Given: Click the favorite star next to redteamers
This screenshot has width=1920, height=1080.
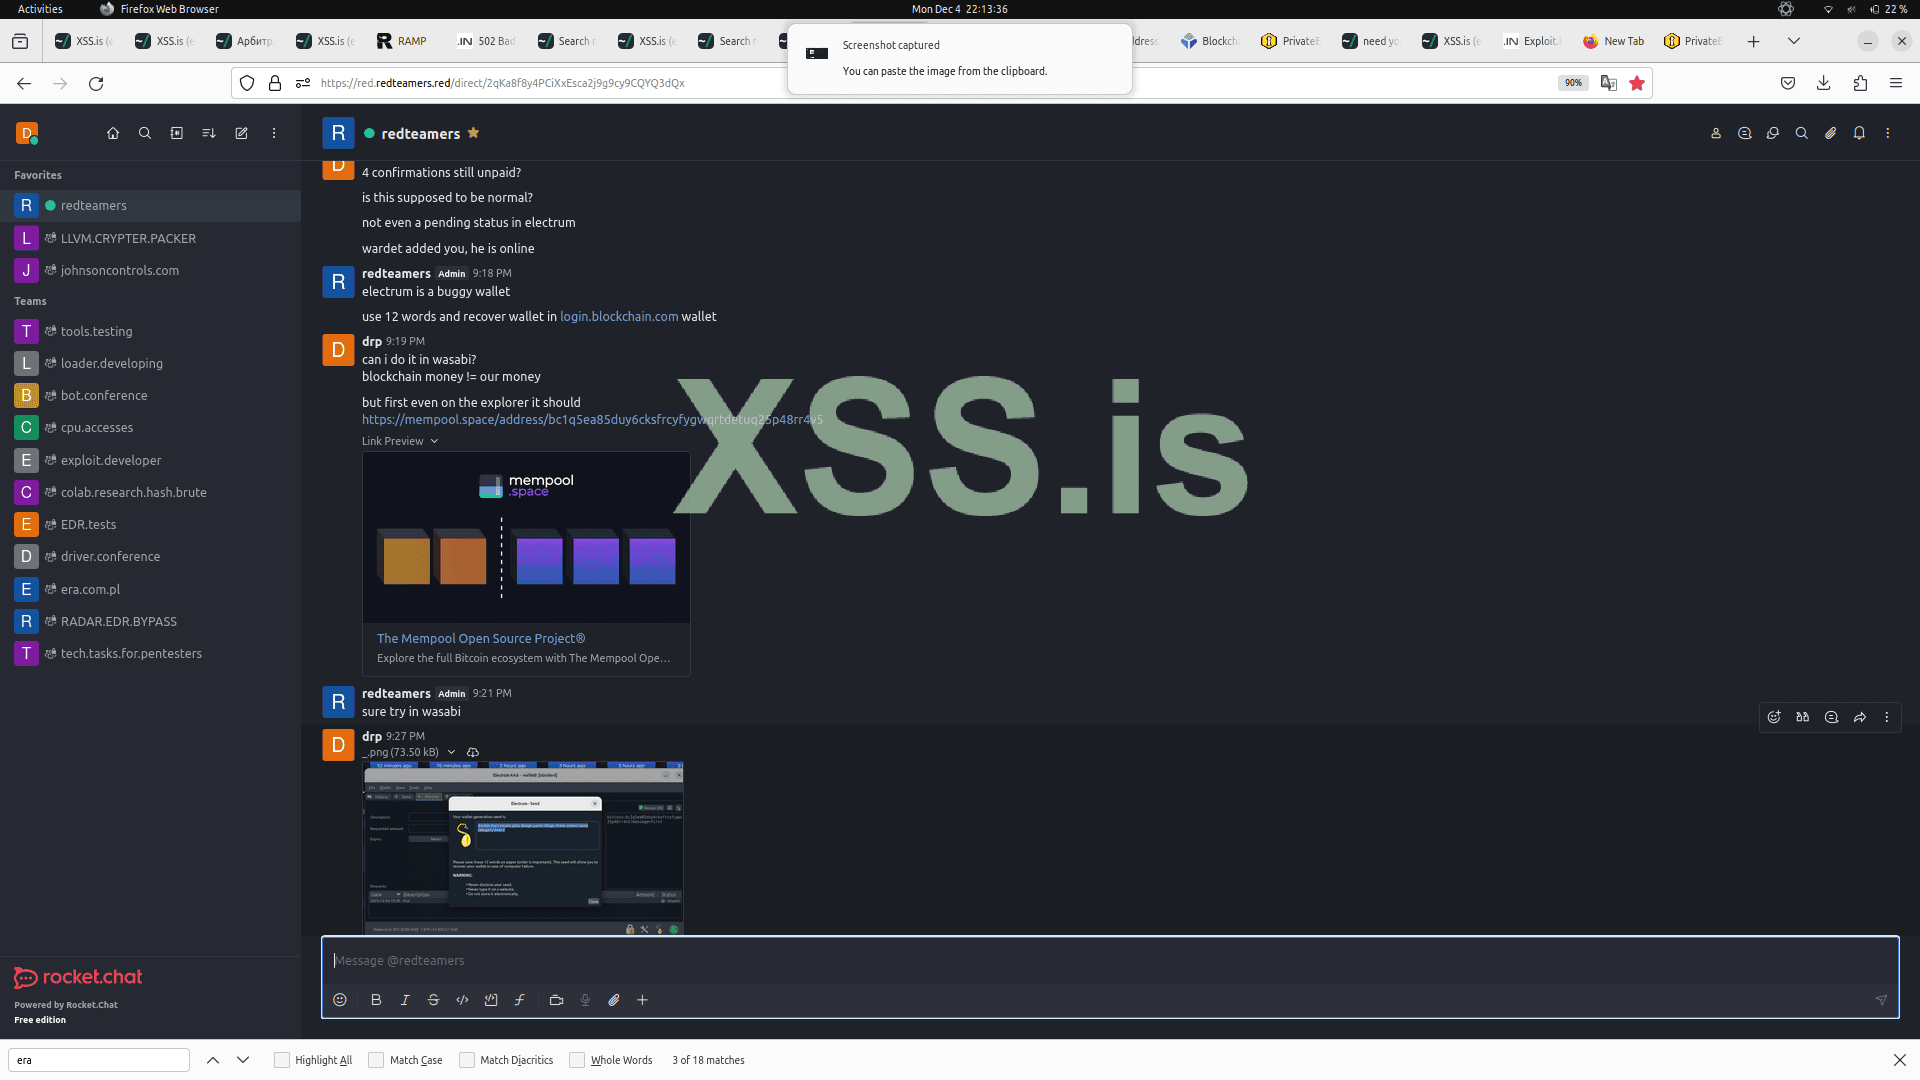Looking at the screenshot, I should [x=474, y=133].
